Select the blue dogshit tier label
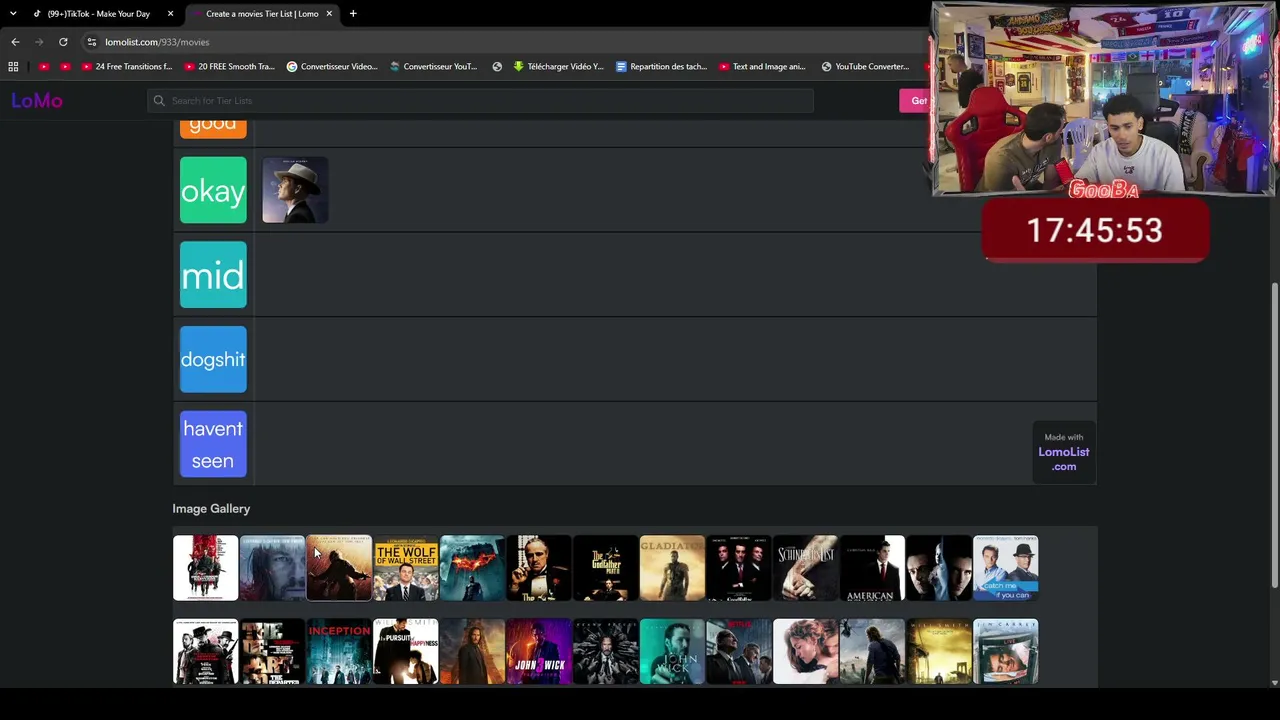The width and height of the screenshot is (1280, 720). point(213,360)
